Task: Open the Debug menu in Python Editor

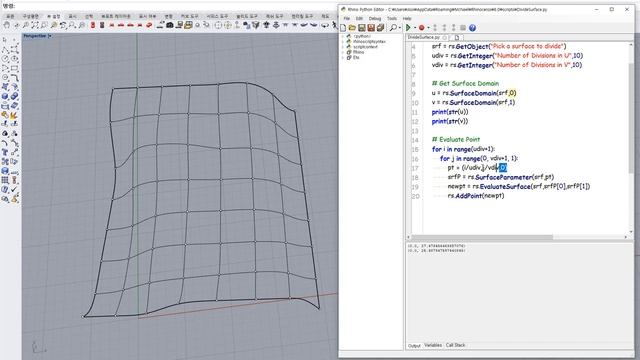Action: pos(375,18)
